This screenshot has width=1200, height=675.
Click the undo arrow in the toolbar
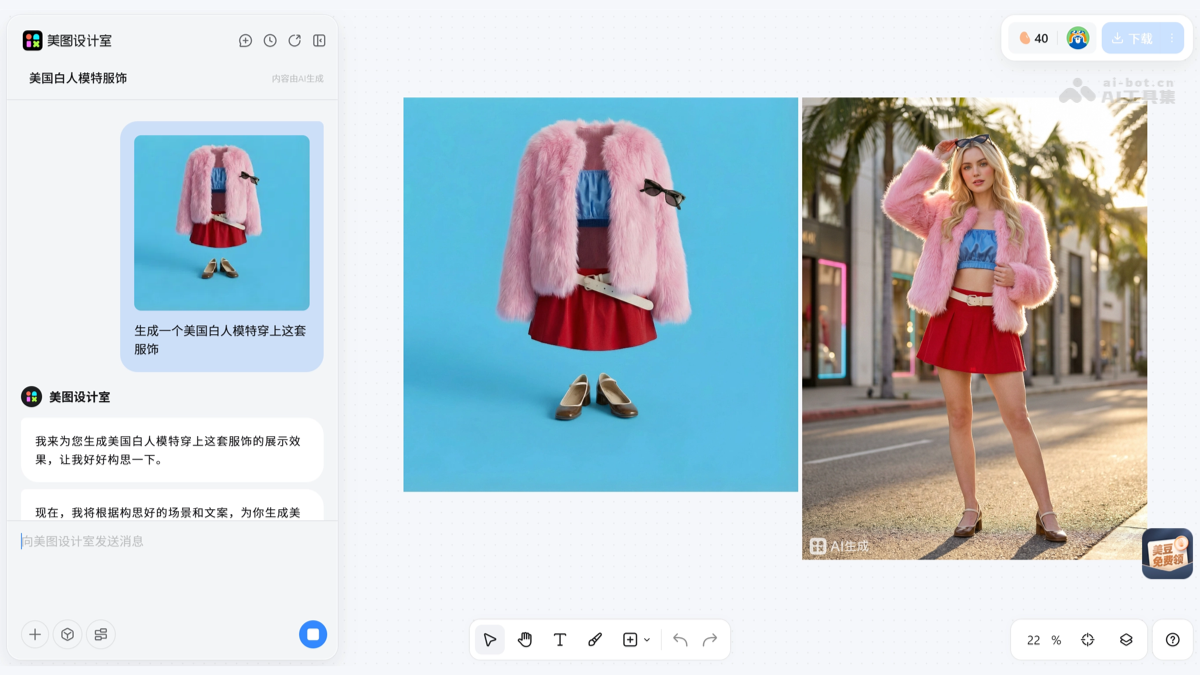click(679, 639)
